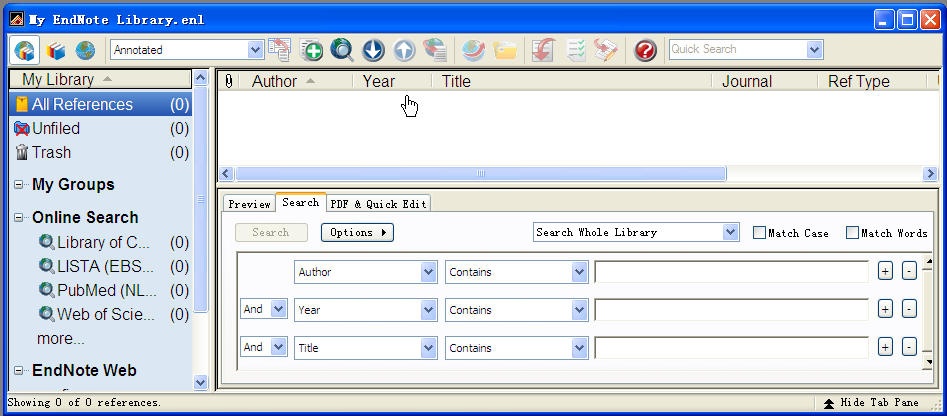The image size is (947, 416).
Task: Enable the Match Case checkbox
Action: coord(759,232)
